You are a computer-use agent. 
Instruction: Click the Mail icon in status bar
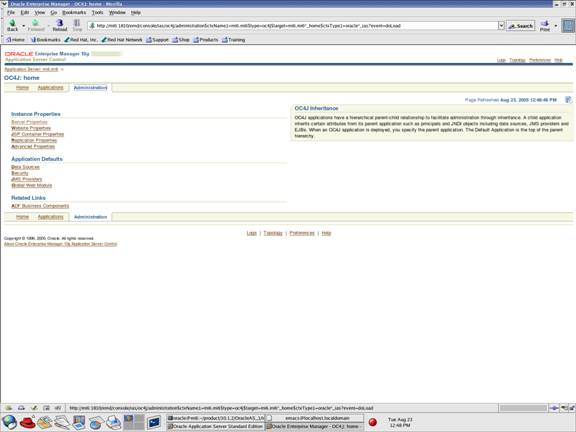point(21,408)
